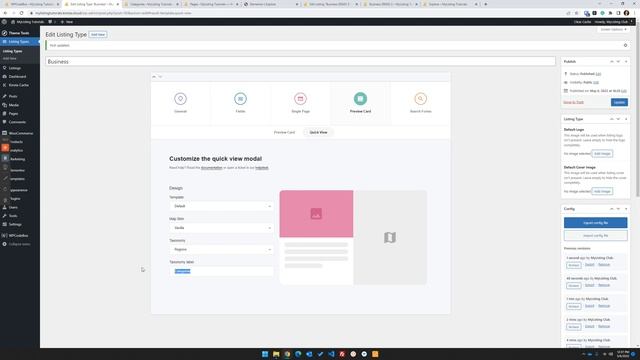Open Pages in the sidebar

point(13,113)
